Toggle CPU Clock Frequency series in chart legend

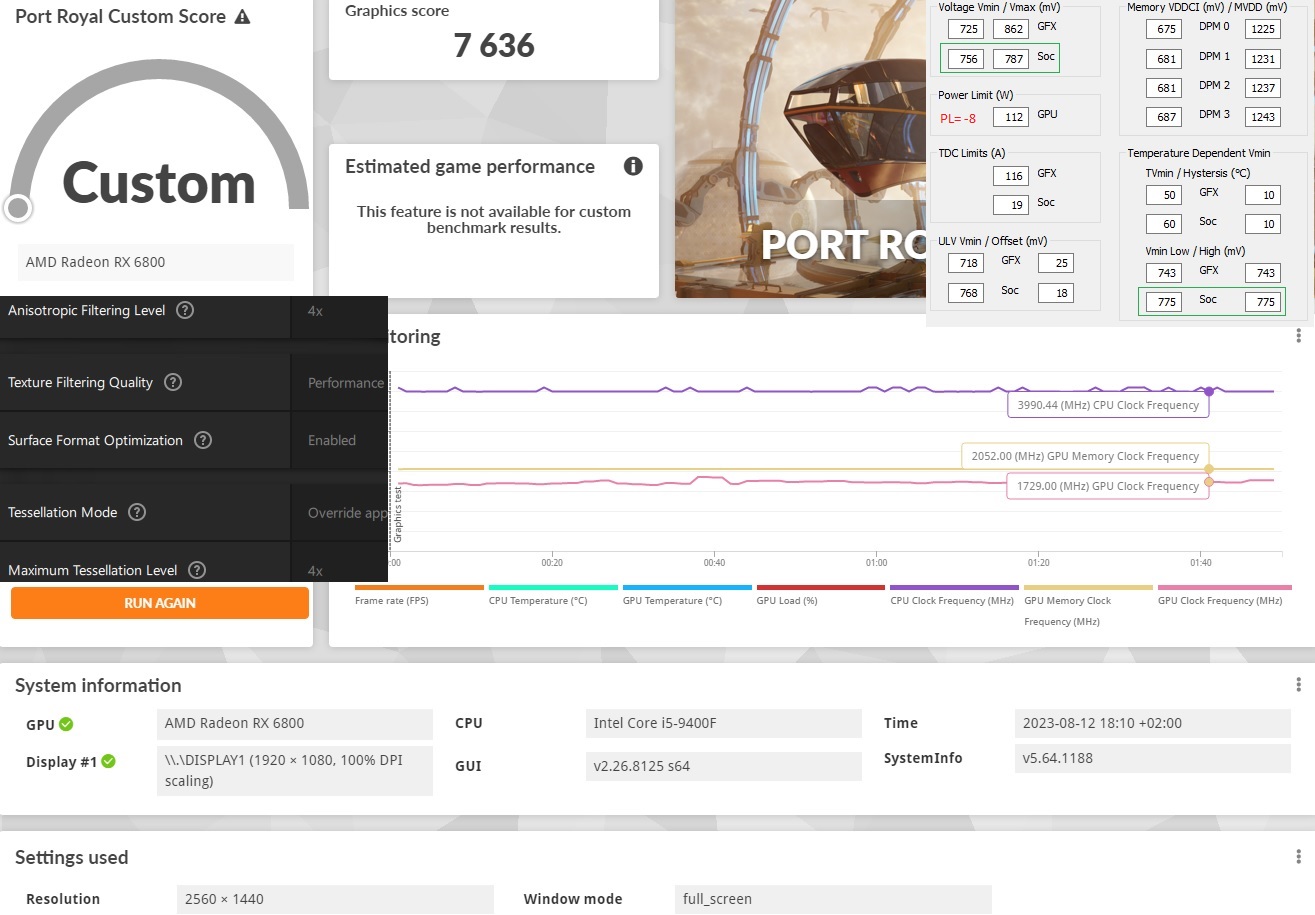coord(954,595)
